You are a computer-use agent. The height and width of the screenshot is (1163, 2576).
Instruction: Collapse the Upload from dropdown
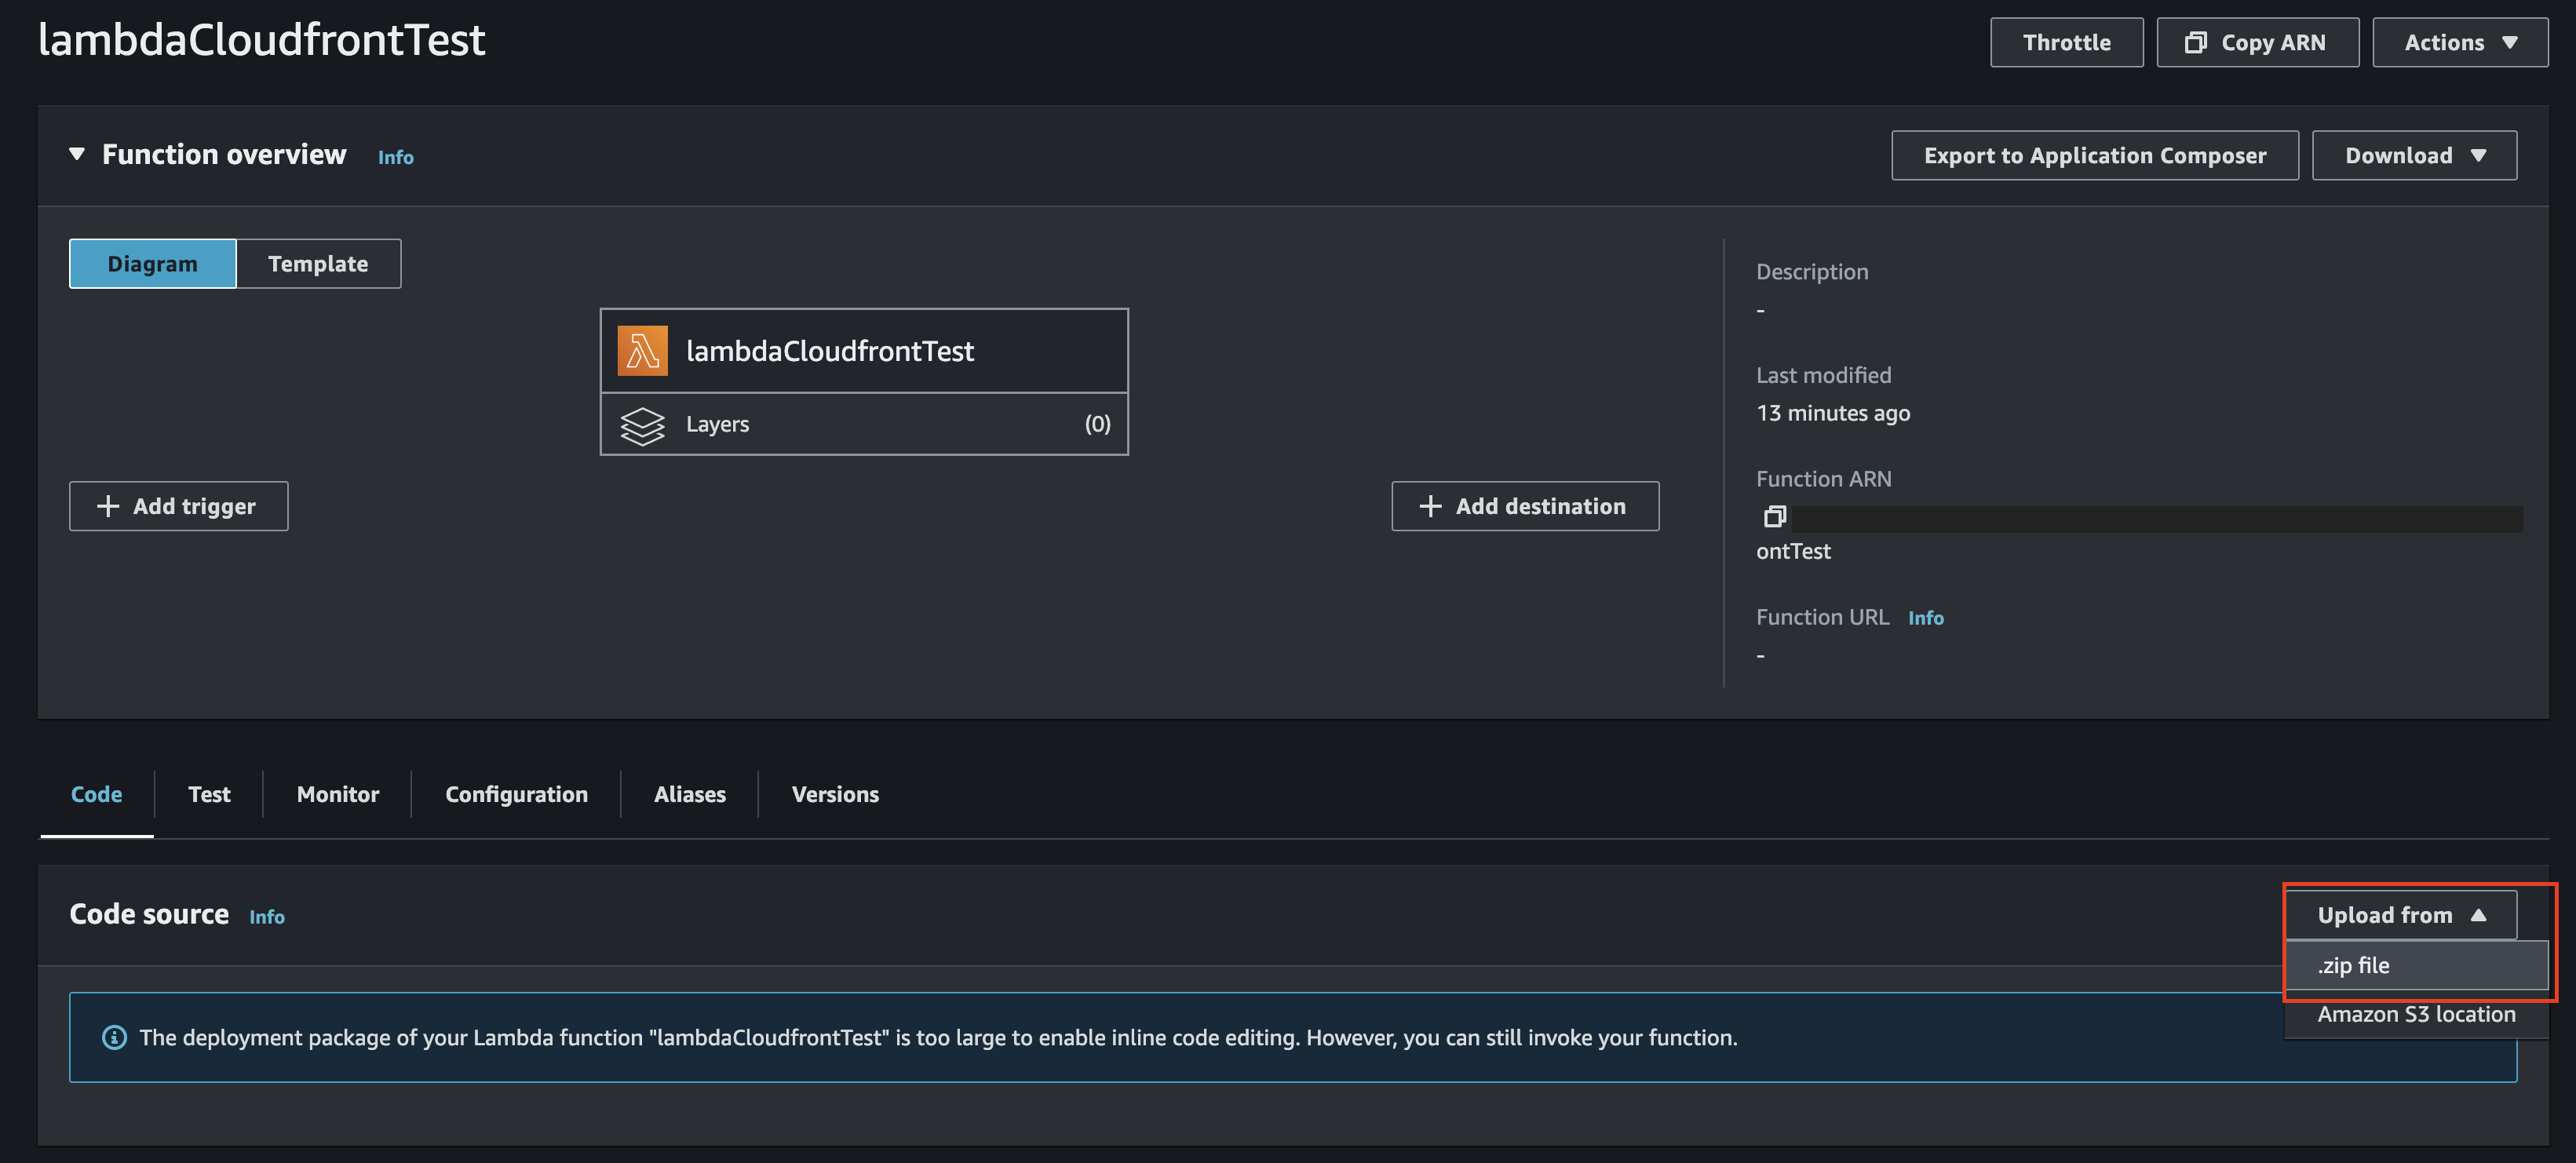coord(2400,915)
